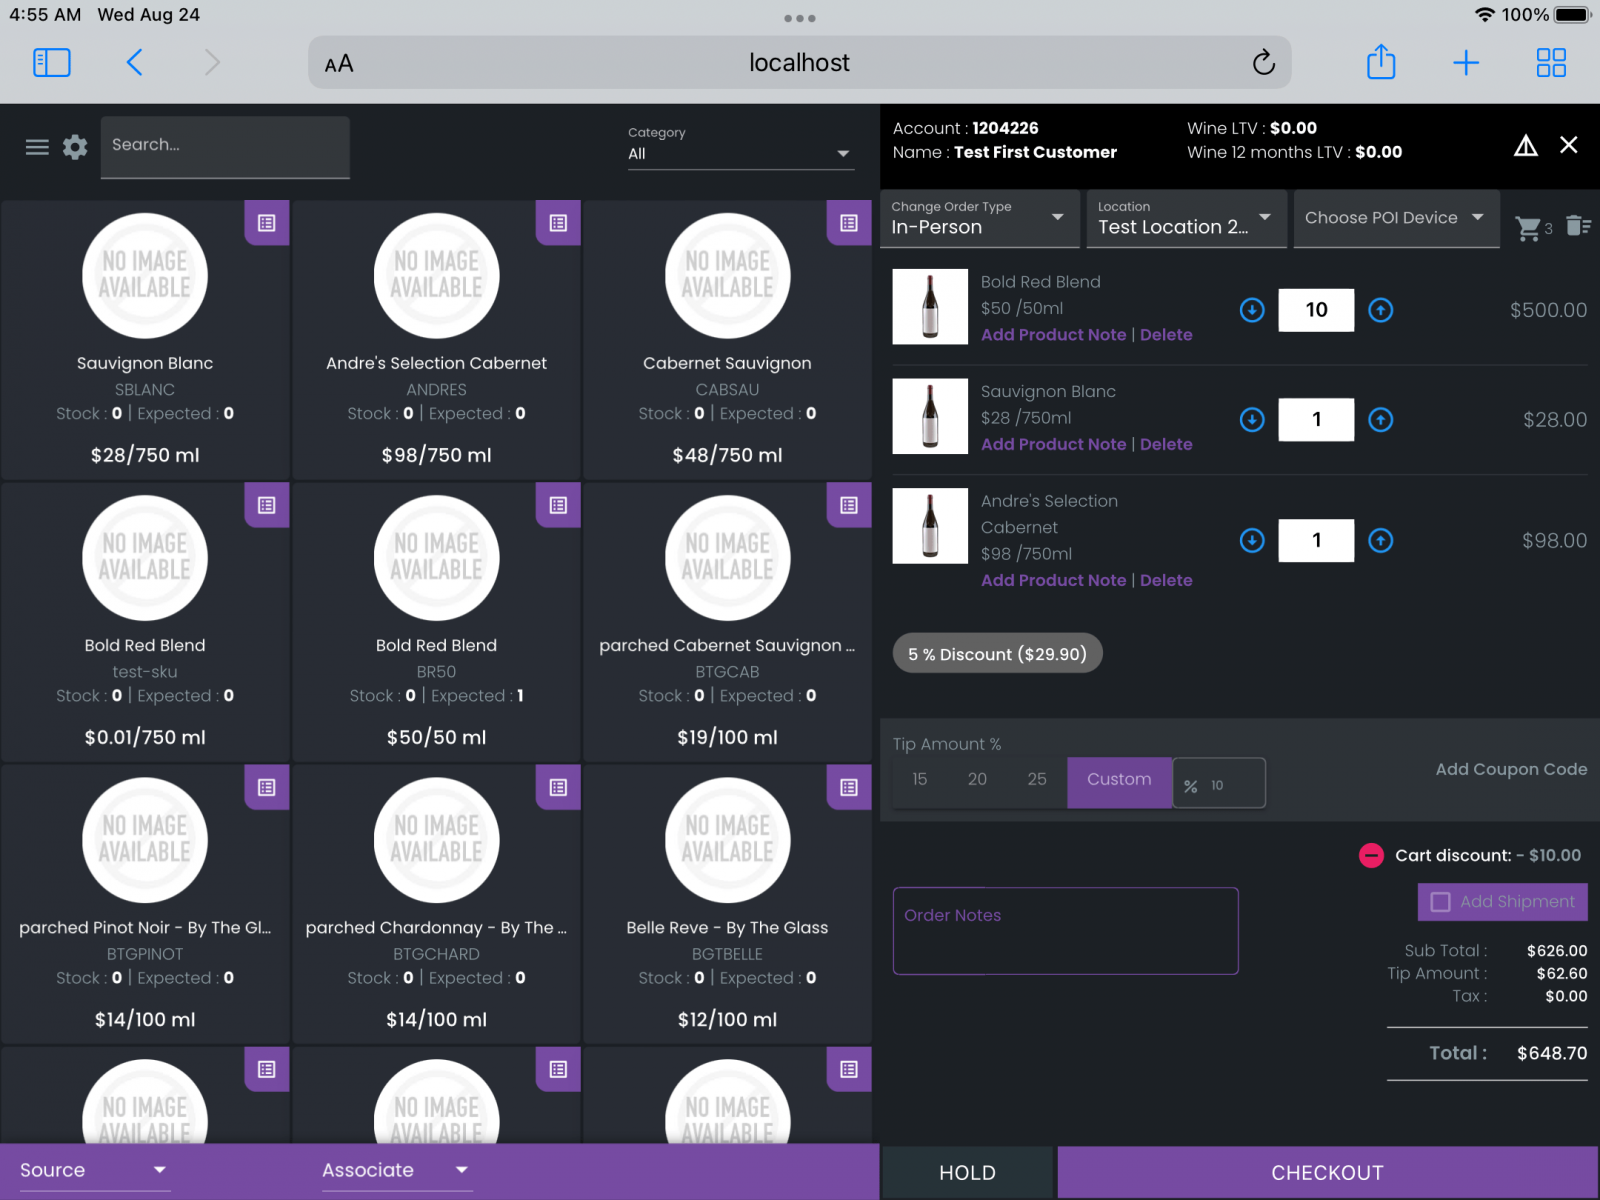The height and width of the screenshot is (1200, 1600).
Task: Click Safari reader AA button
Action: pyautogui.click(x=339, y=64)
